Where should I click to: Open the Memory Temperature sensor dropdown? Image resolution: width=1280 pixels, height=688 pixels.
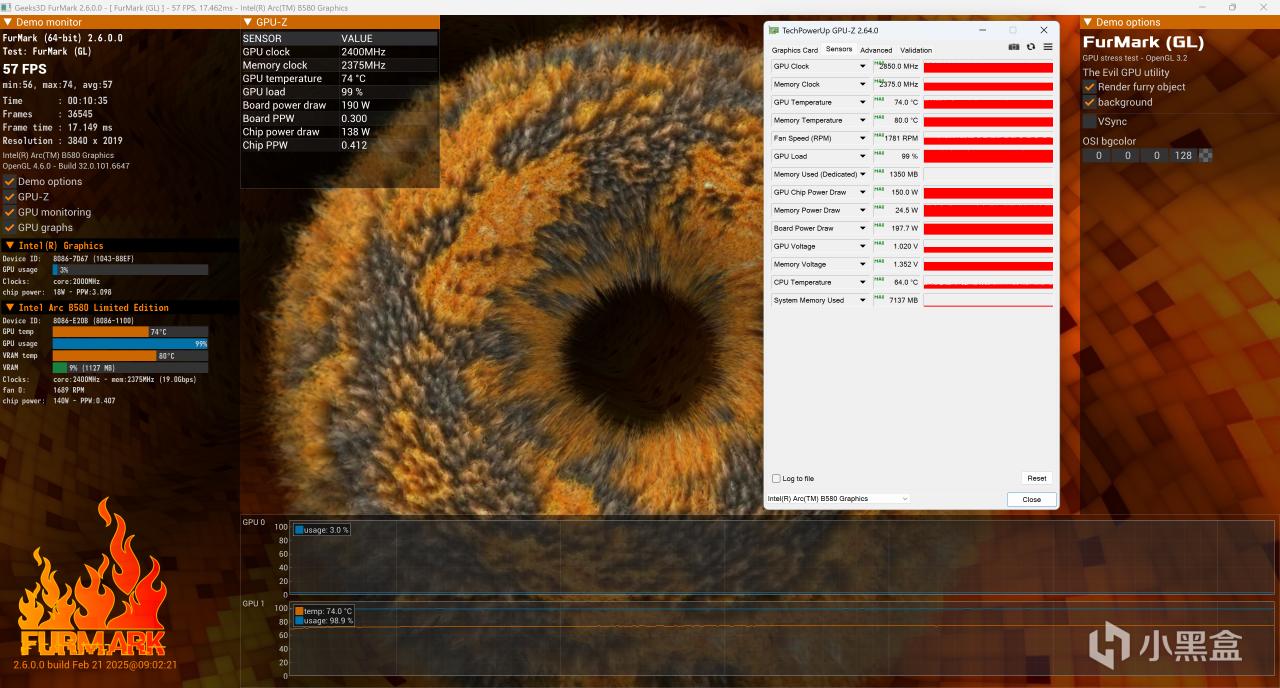863,120
